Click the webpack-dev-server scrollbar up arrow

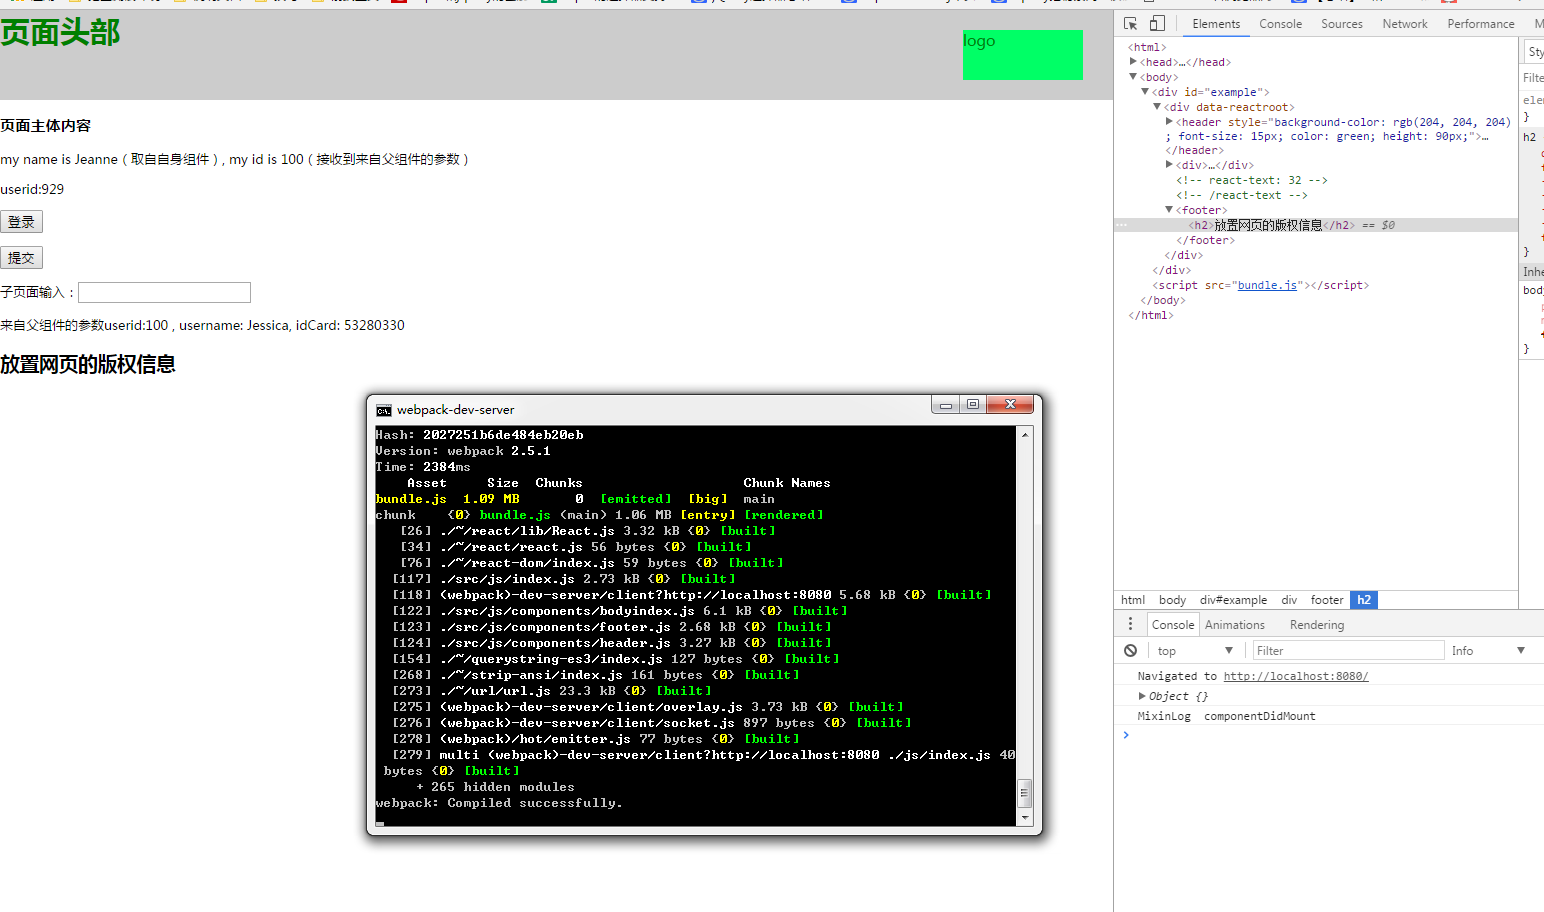(x=1025, y=435)
